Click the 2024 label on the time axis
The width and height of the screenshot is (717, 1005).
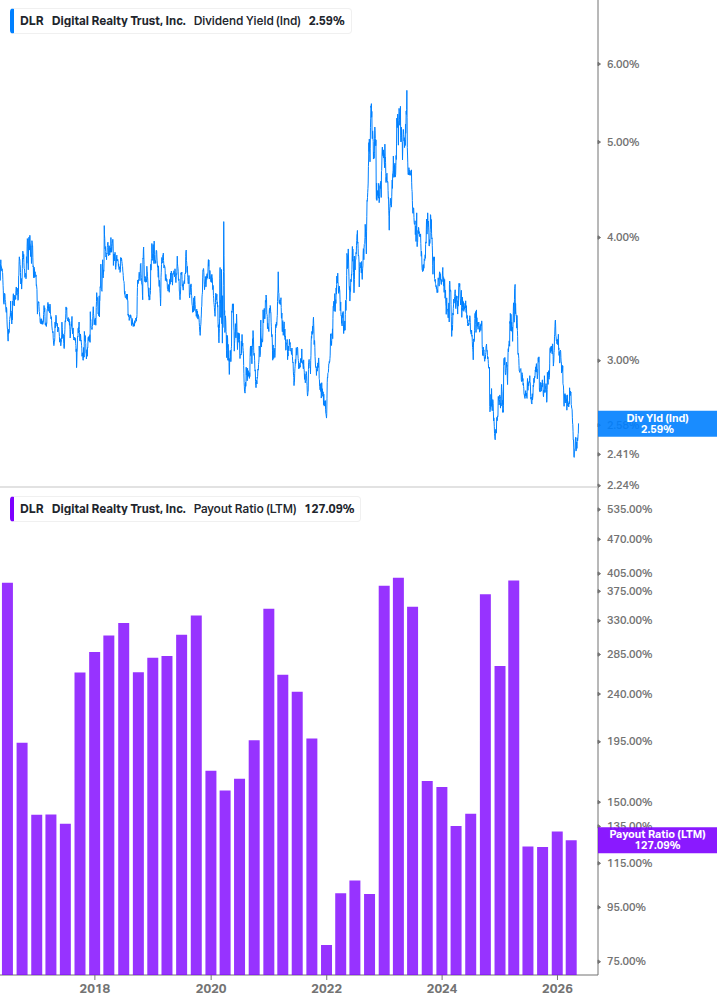click(442, 989)
